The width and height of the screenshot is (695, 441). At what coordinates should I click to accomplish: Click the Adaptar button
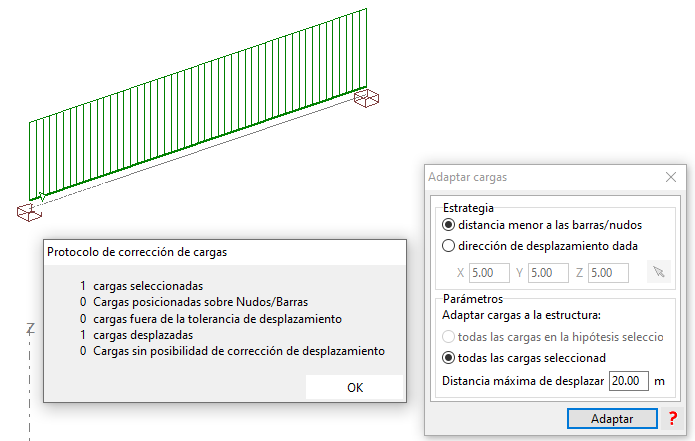coord(612,418)
